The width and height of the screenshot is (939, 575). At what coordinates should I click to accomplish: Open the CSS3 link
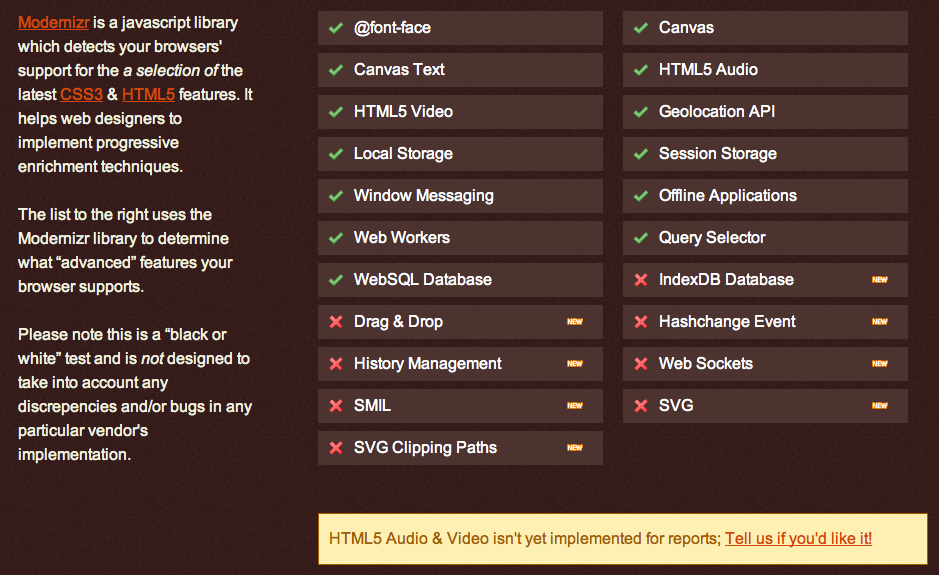[81, 95]
